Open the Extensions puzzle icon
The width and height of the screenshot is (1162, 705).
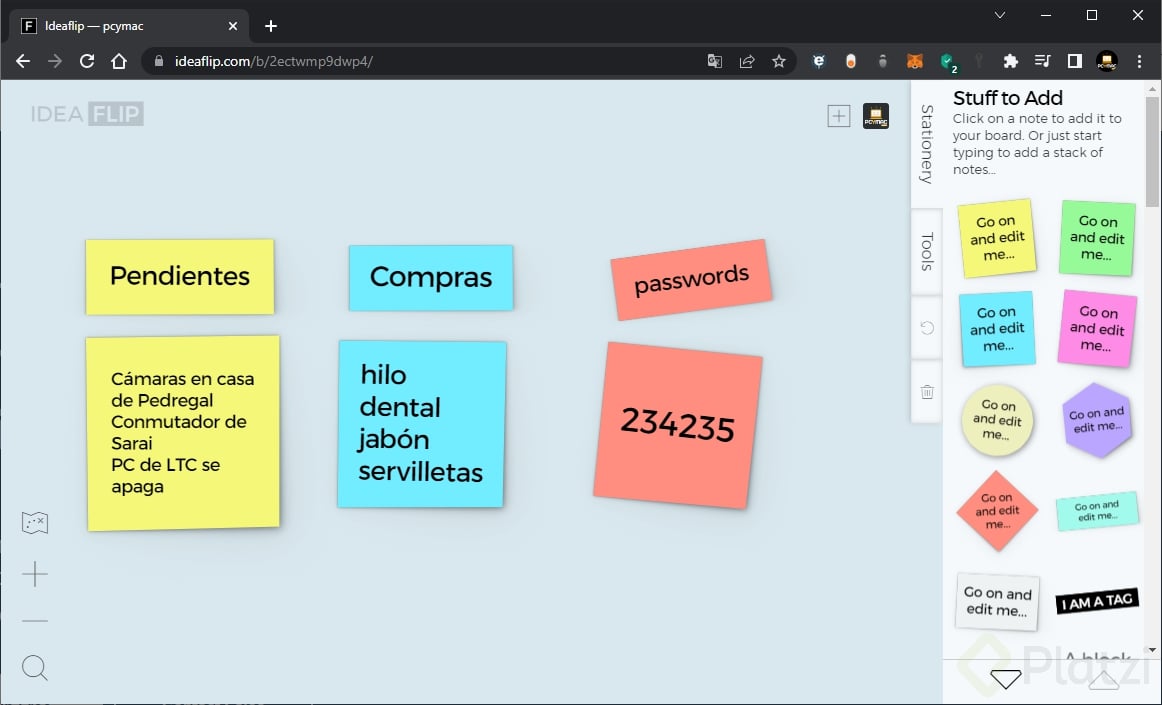pos(1010,62)
